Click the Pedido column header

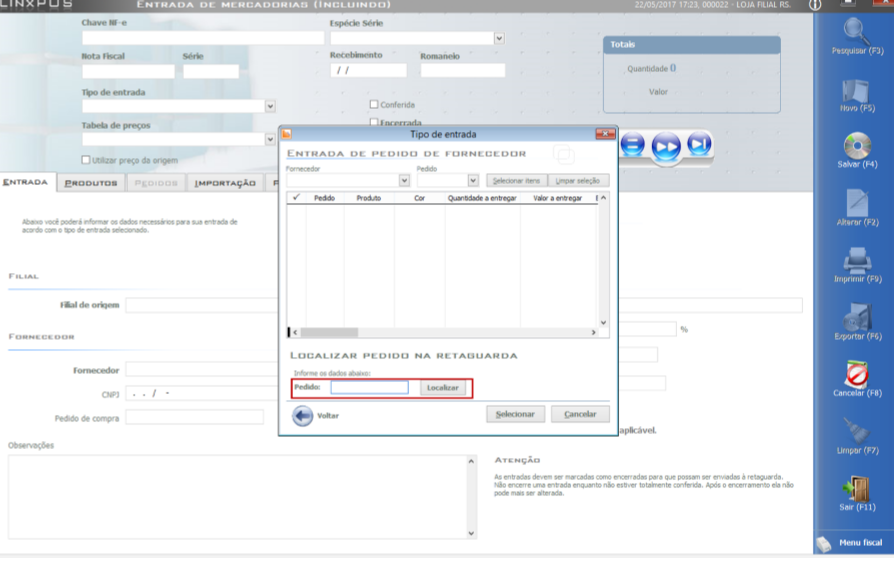pyautogui.click(x=324, y=198)
